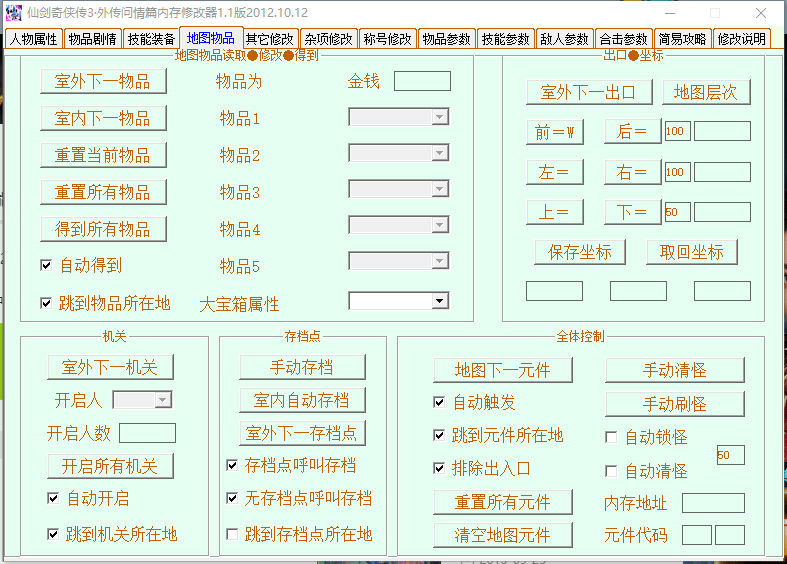Click the 地图层次 button
Screen dimensions: 787x564
706,92
